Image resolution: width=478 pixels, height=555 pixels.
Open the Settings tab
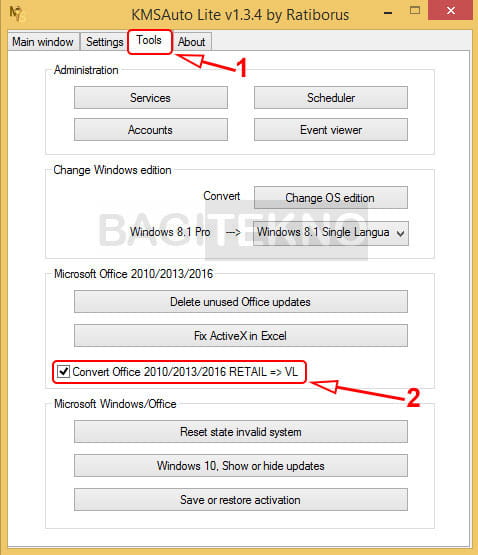click(104, 42)
